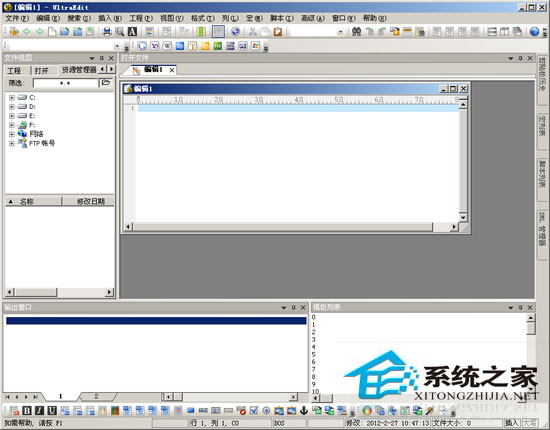Click the Yahoo search toolbar icon
This screenshot has height=430, width=550.
pyautogui.click(x=155, y=46)
